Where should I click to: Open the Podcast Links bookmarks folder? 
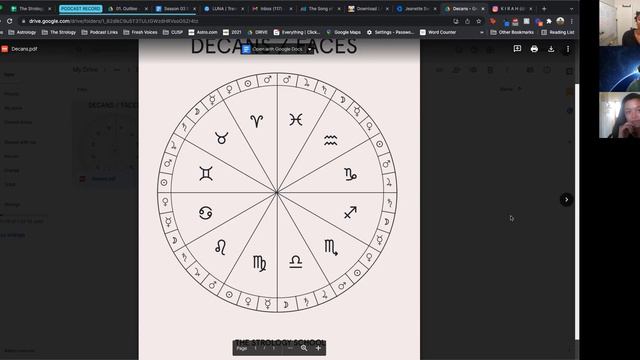(100, 32)
